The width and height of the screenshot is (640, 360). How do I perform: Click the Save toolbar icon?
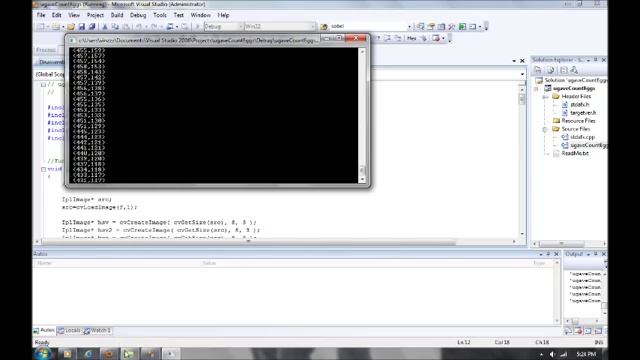coord(82,27)
